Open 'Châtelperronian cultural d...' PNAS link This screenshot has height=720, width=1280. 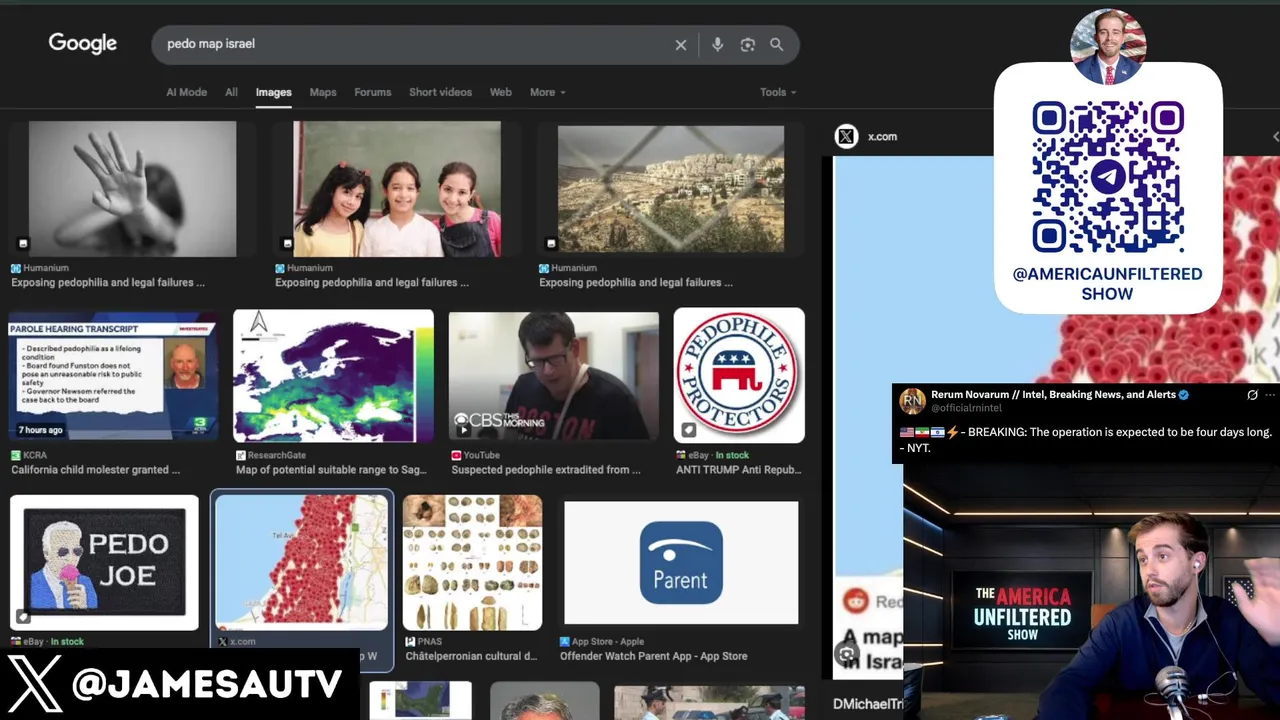point(471,657)
